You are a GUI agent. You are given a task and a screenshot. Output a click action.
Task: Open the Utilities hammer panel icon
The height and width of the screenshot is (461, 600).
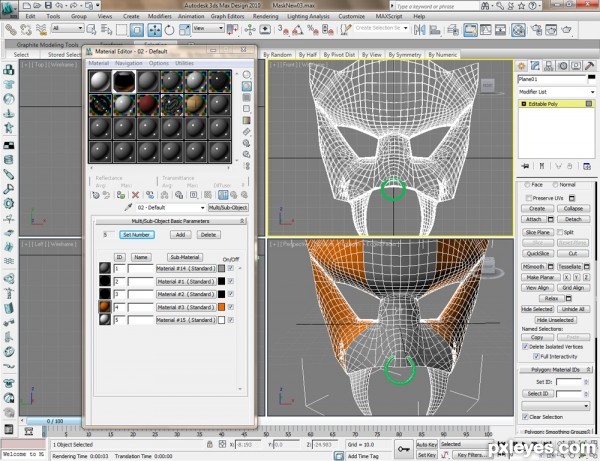tap(590, 66)
